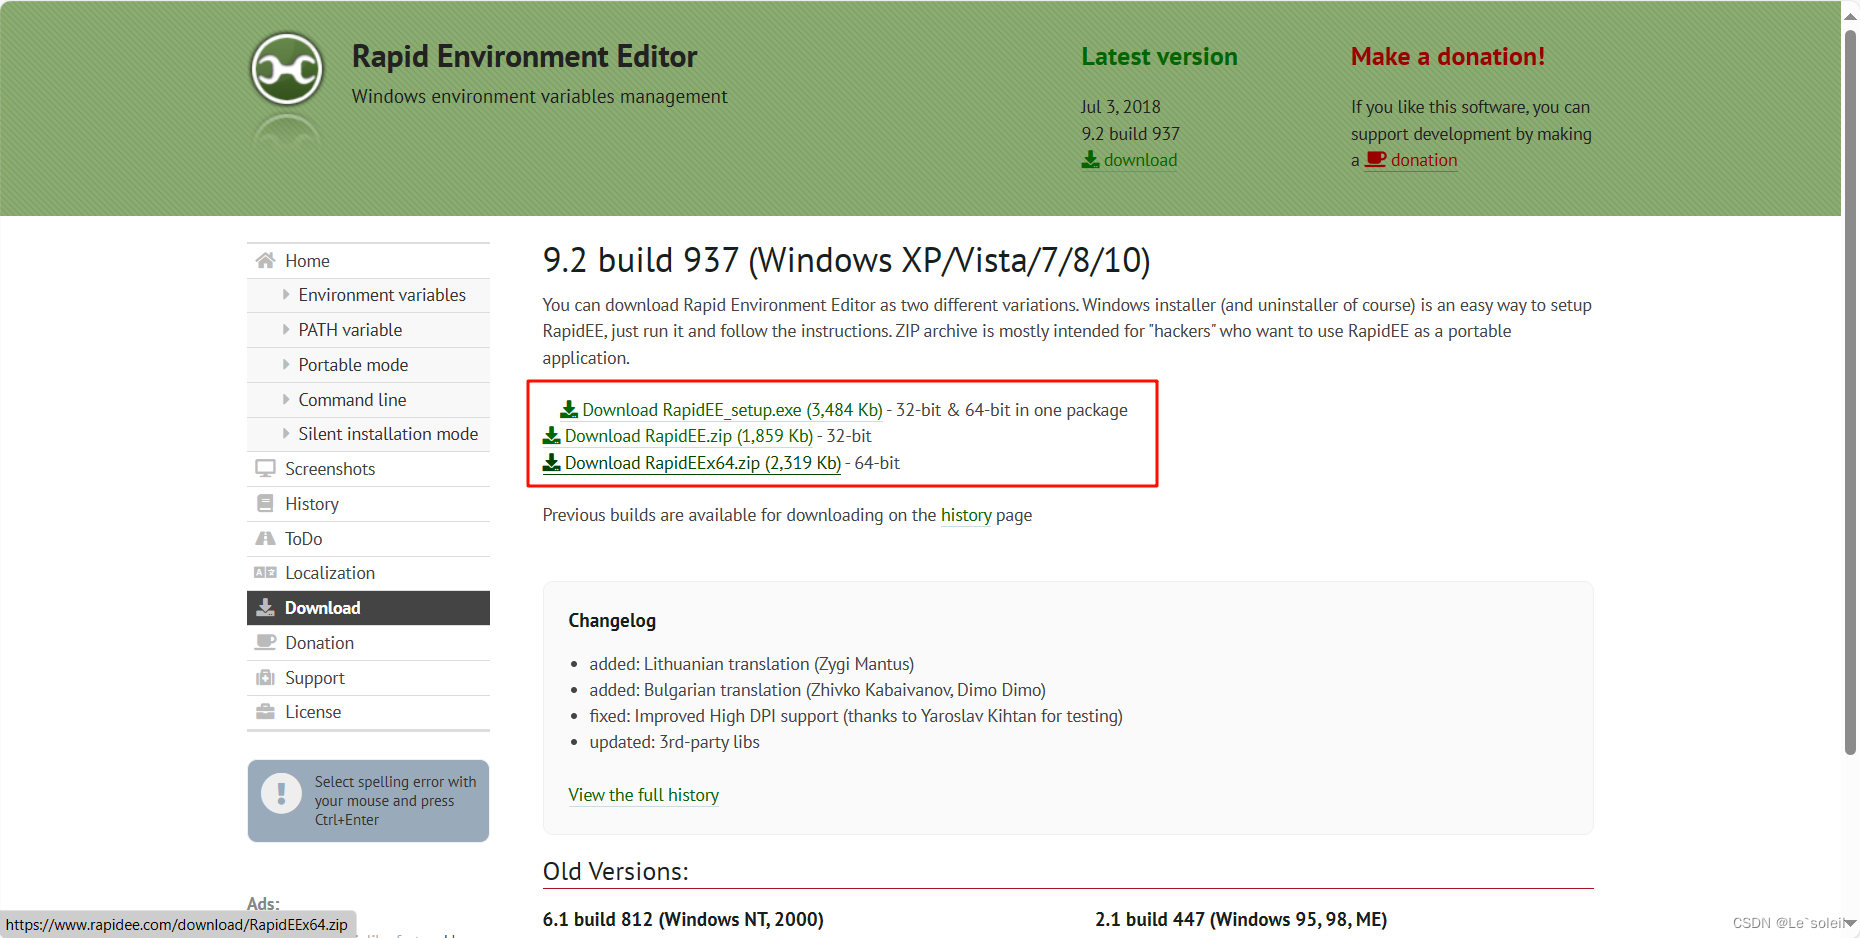Click the Make a donation! heading
Viewport: 1860px width, 938px height.
1447,57
